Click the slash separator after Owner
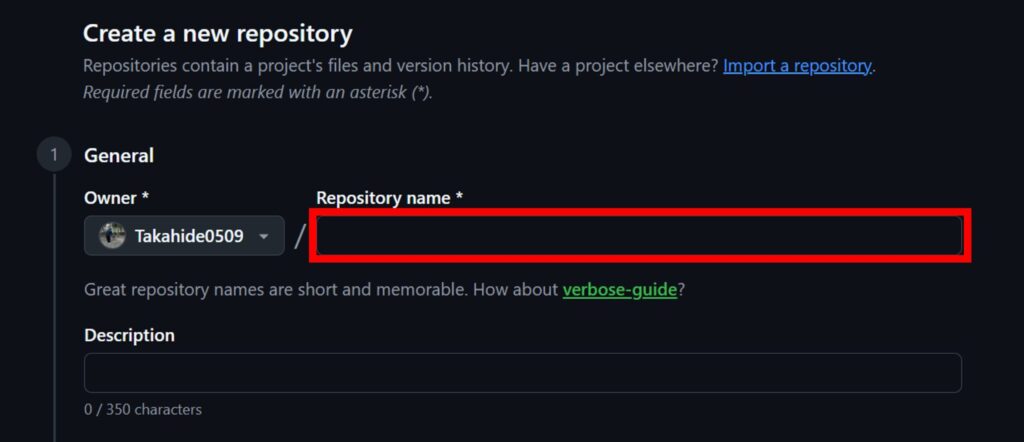Viewport: 1024px width, 442px height. (300, 237)
